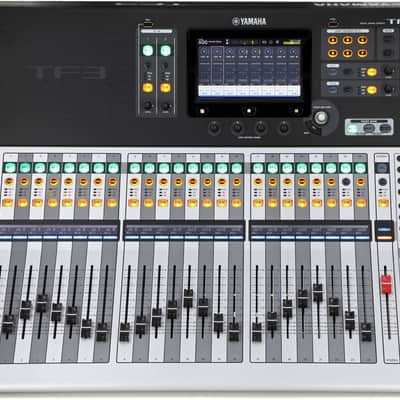Toggle the middle bank's eighth channel ON key
This screenshot has height=400, width=400.
[x=236, y=203]
